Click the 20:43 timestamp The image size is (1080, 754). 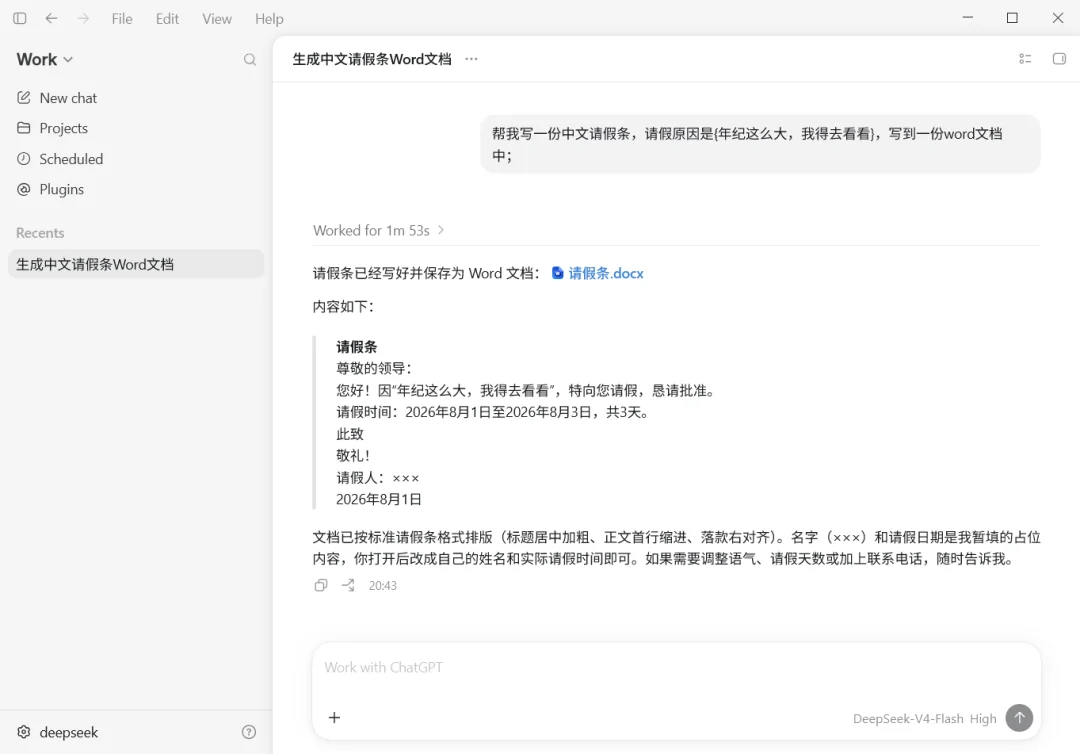click(382, 586)
